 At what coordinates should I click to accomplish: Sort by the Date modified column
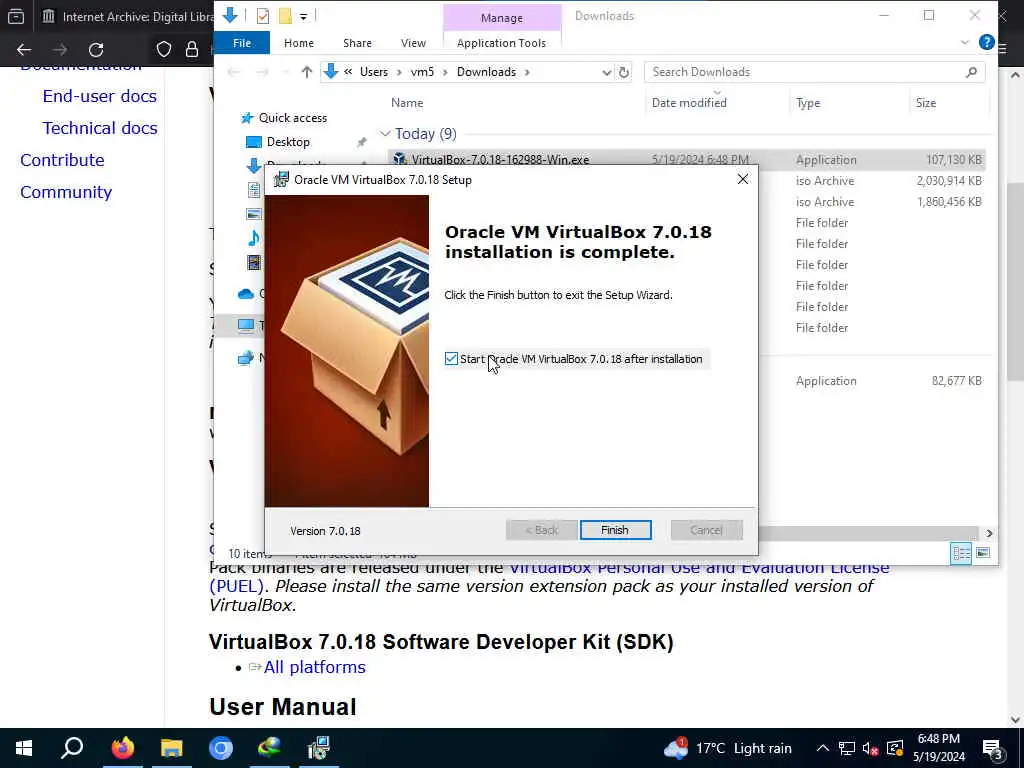689,103
